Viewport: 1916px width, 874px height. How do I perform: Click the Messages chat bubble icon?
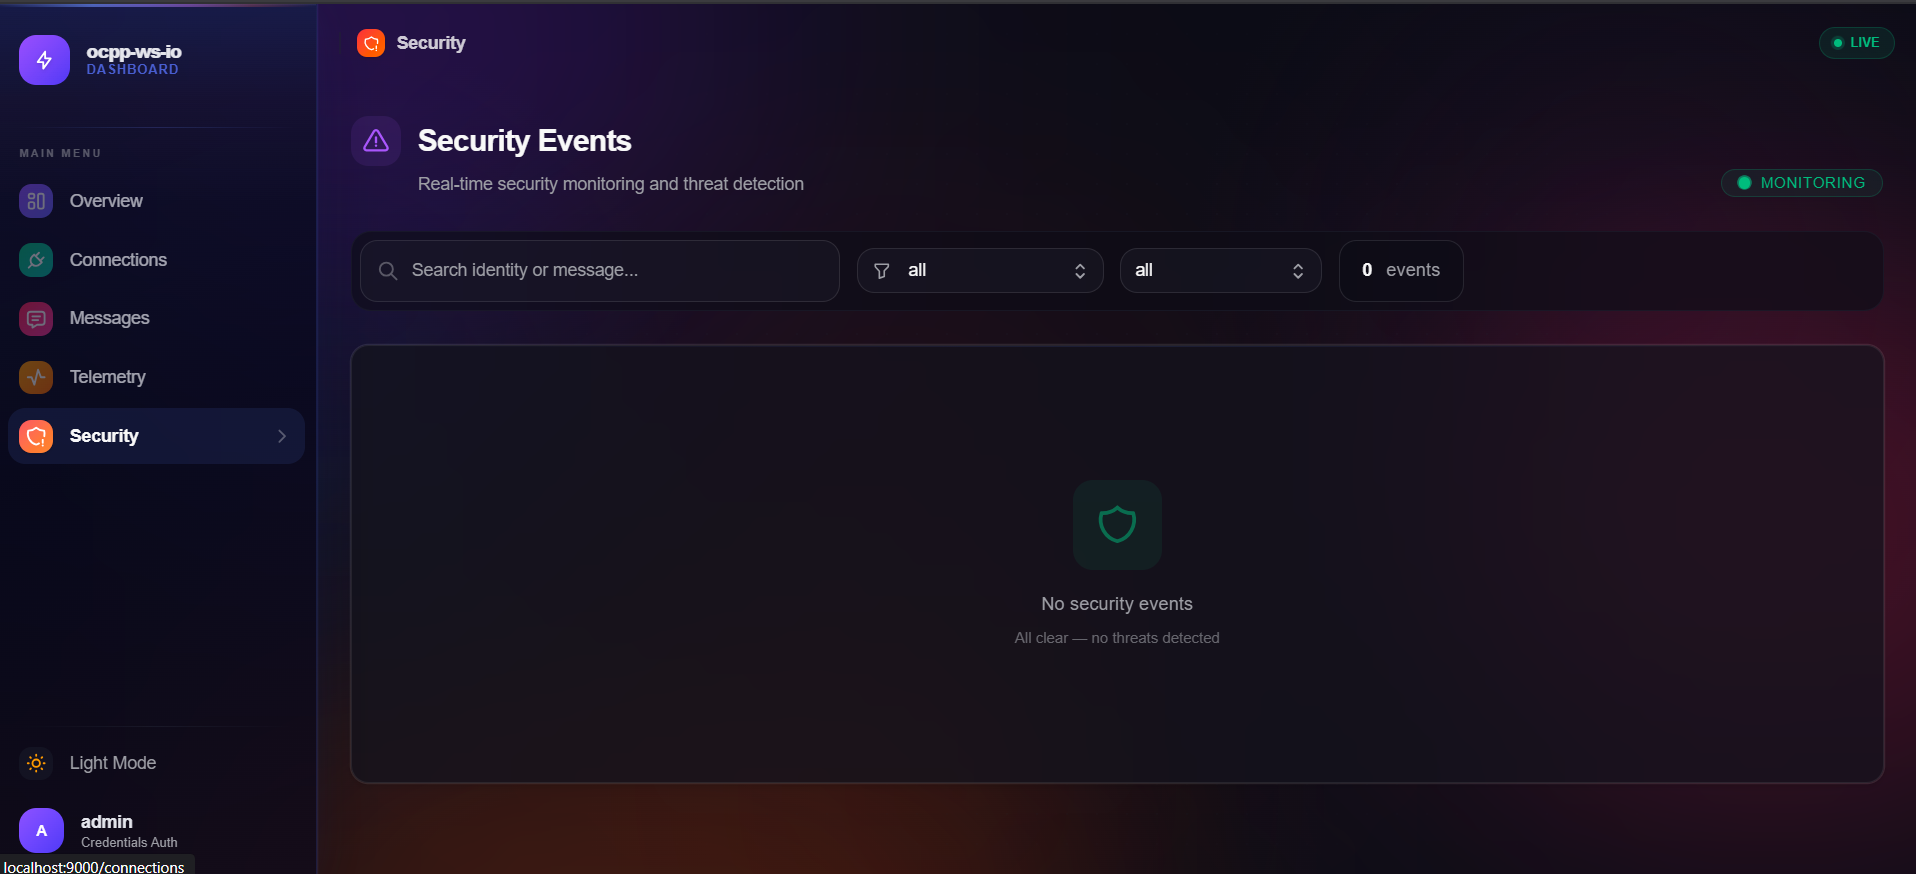[35, 318]
